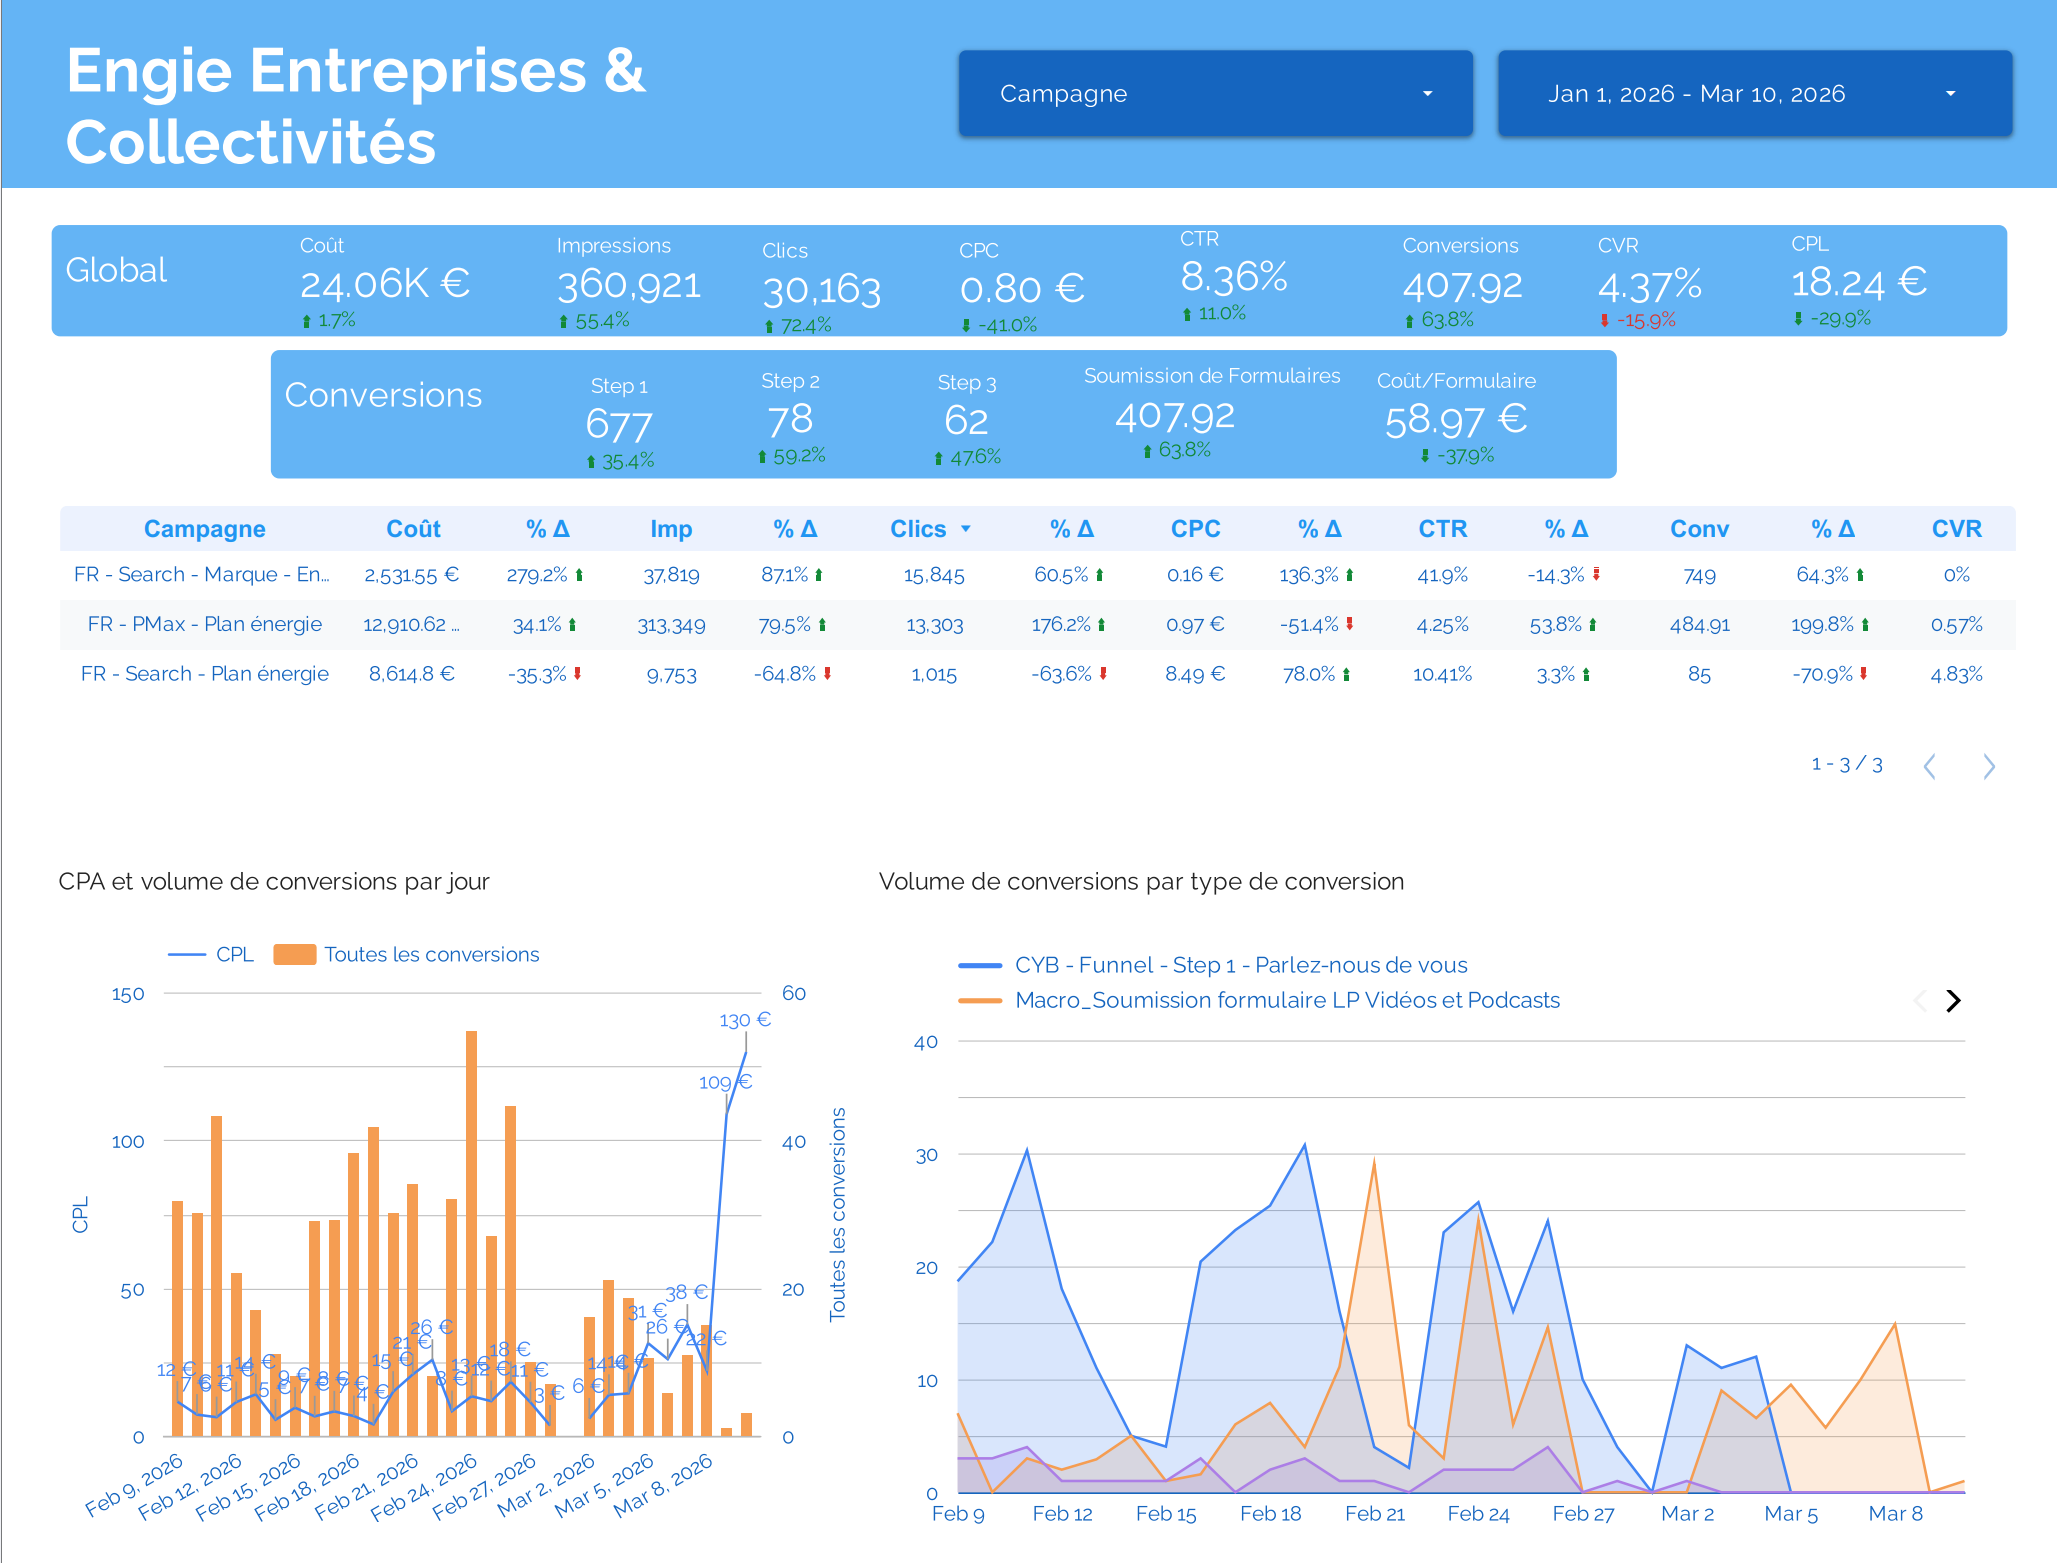
Task: Click the red down arrow under CVR scorecard
Action: 1604,321
